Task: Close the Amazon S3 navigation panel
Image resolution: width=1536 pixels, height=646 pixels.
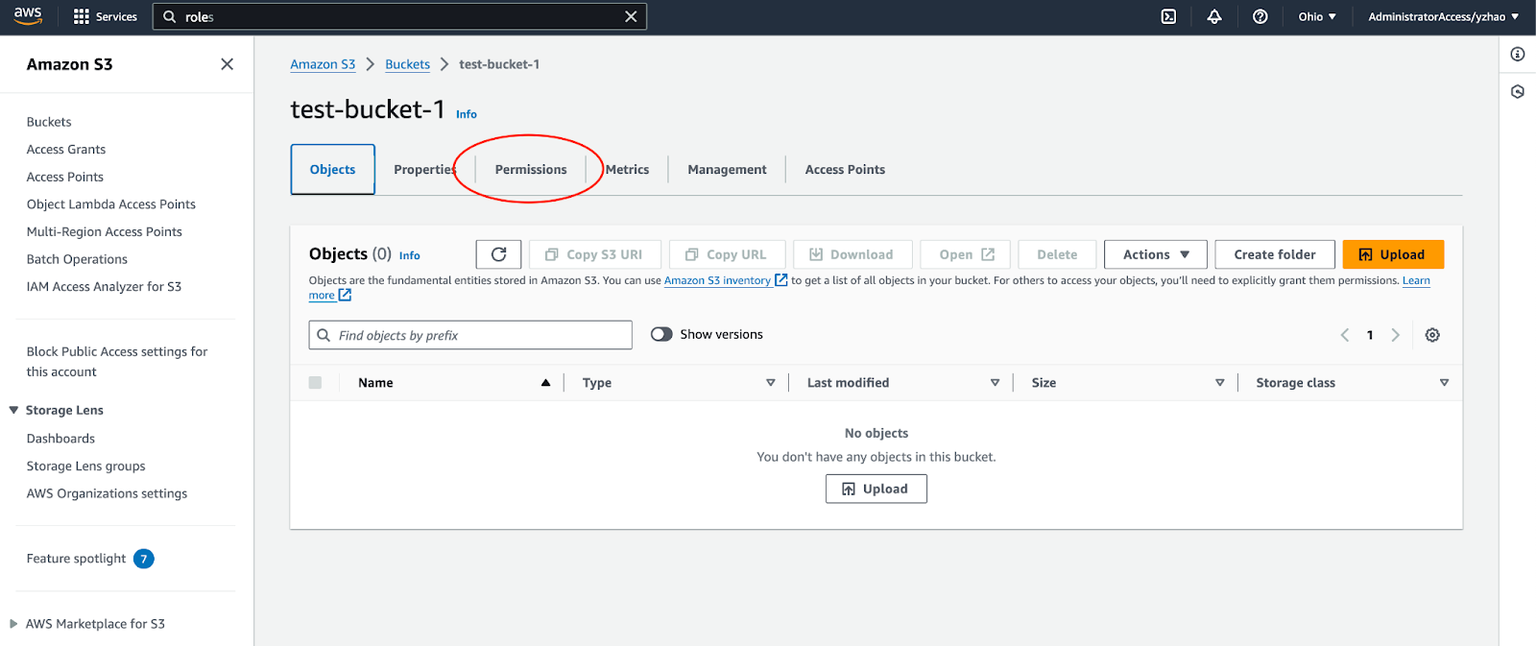Action: 227,64
